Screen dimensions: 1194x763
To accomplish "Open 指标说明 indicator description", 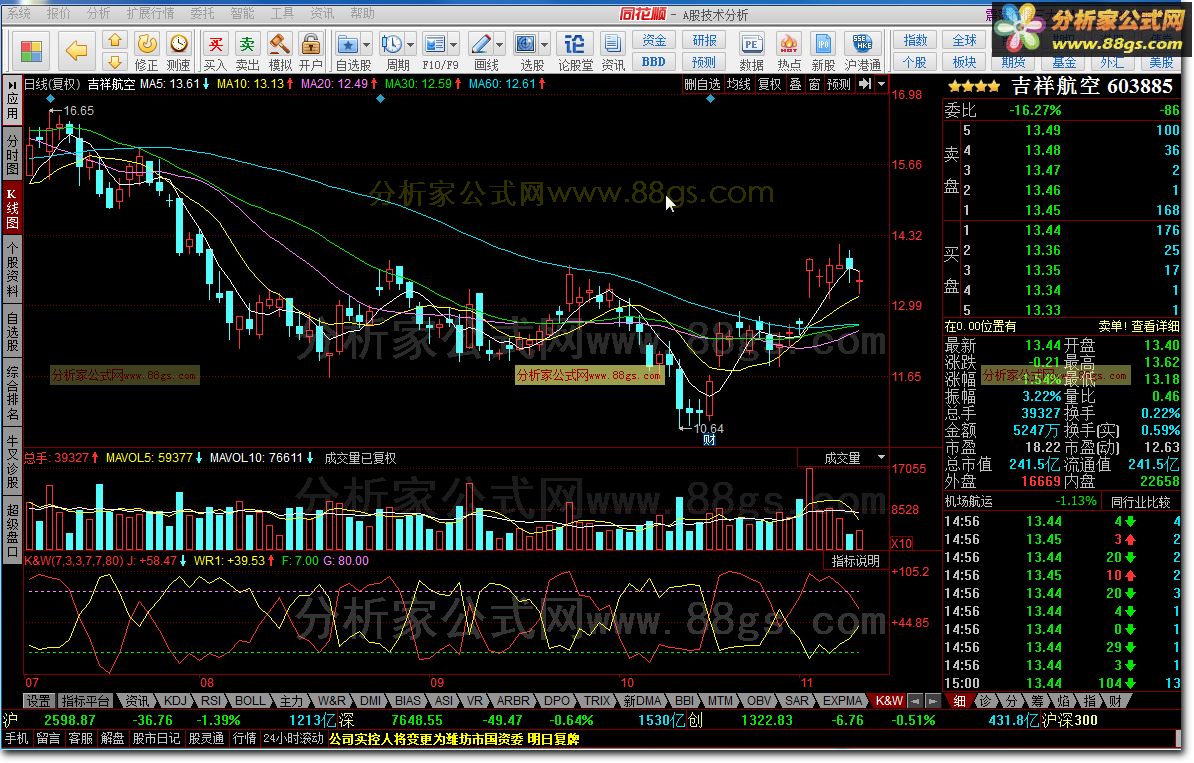I will pyautogui.click(x=855, y=560).
